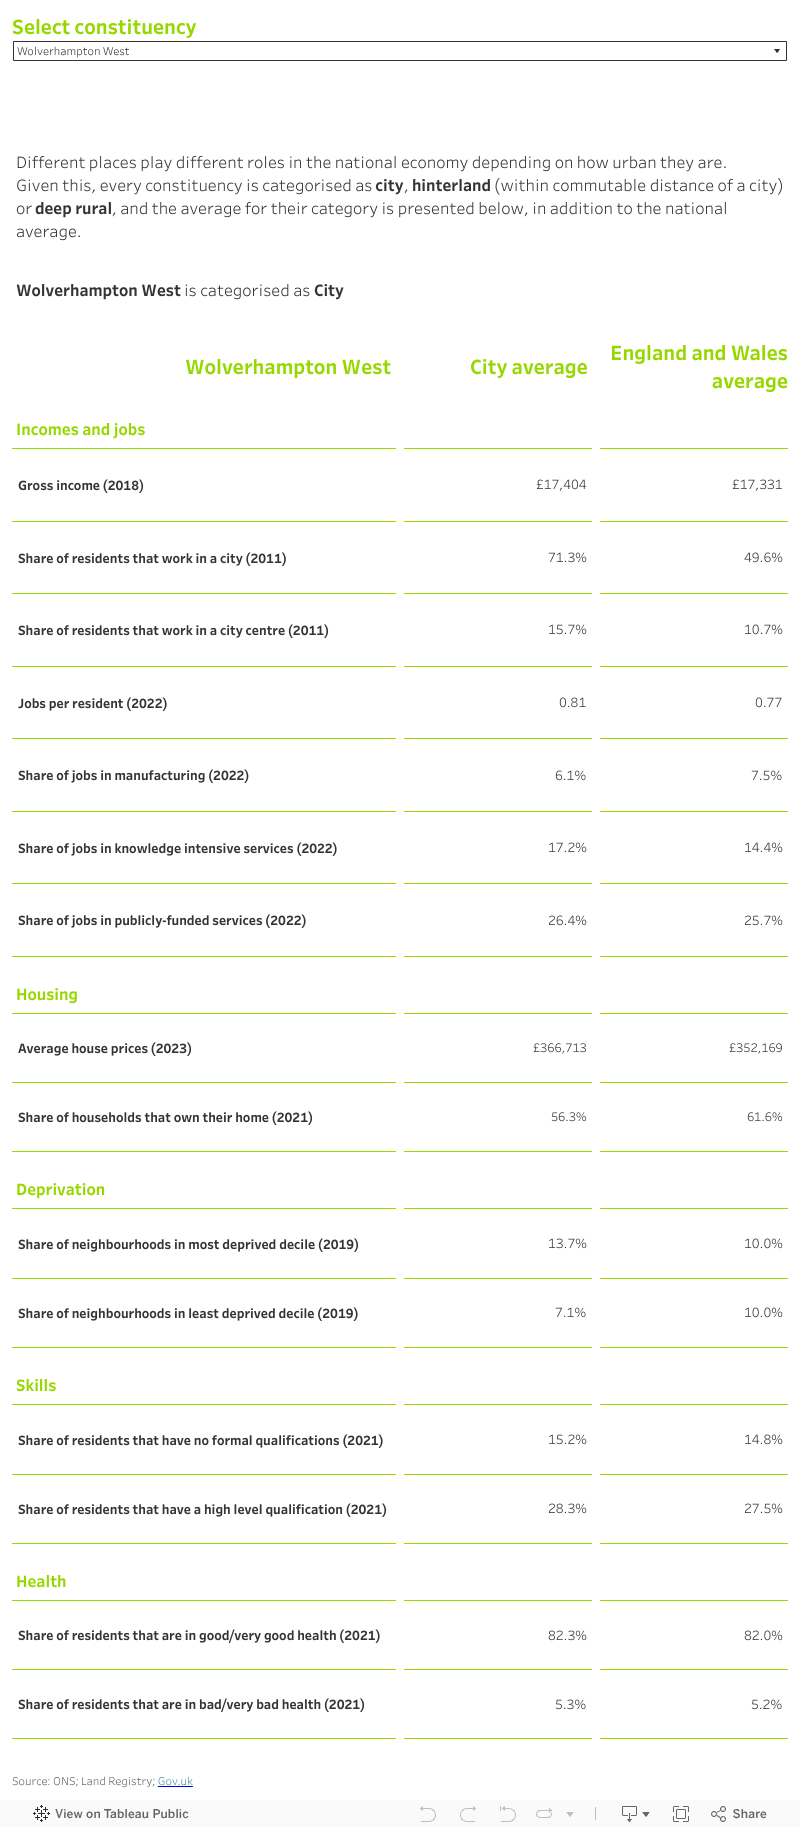
Task: Expand the download format dropdown arrow
Action: coord(646,1812)
